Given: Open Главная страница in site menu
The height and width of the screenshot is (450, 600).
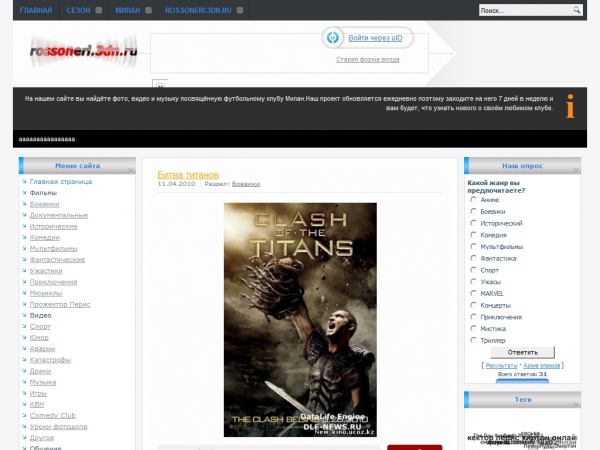Looking at the screenshot, I should [x=61, y=181].
